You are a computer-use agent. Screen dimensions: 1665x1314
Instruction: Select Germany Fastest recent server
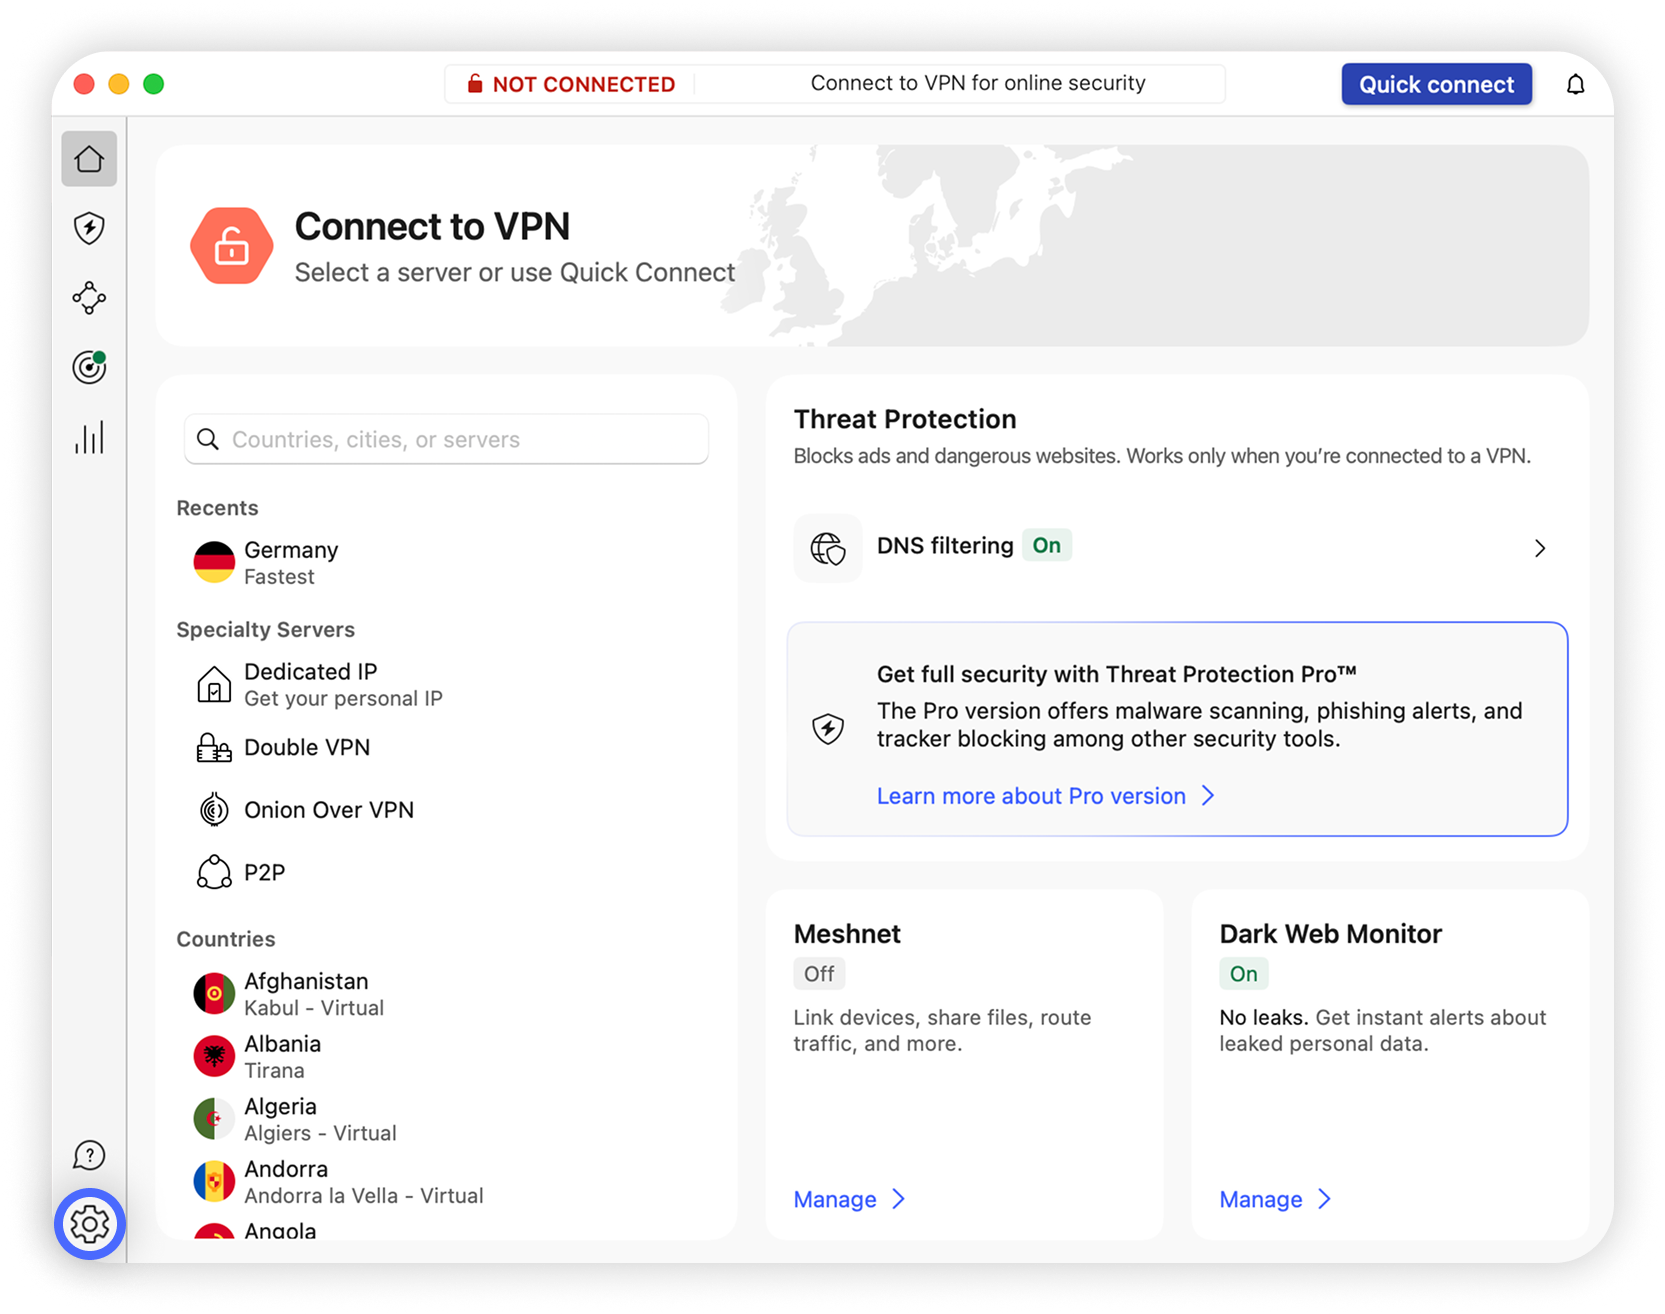290,562
